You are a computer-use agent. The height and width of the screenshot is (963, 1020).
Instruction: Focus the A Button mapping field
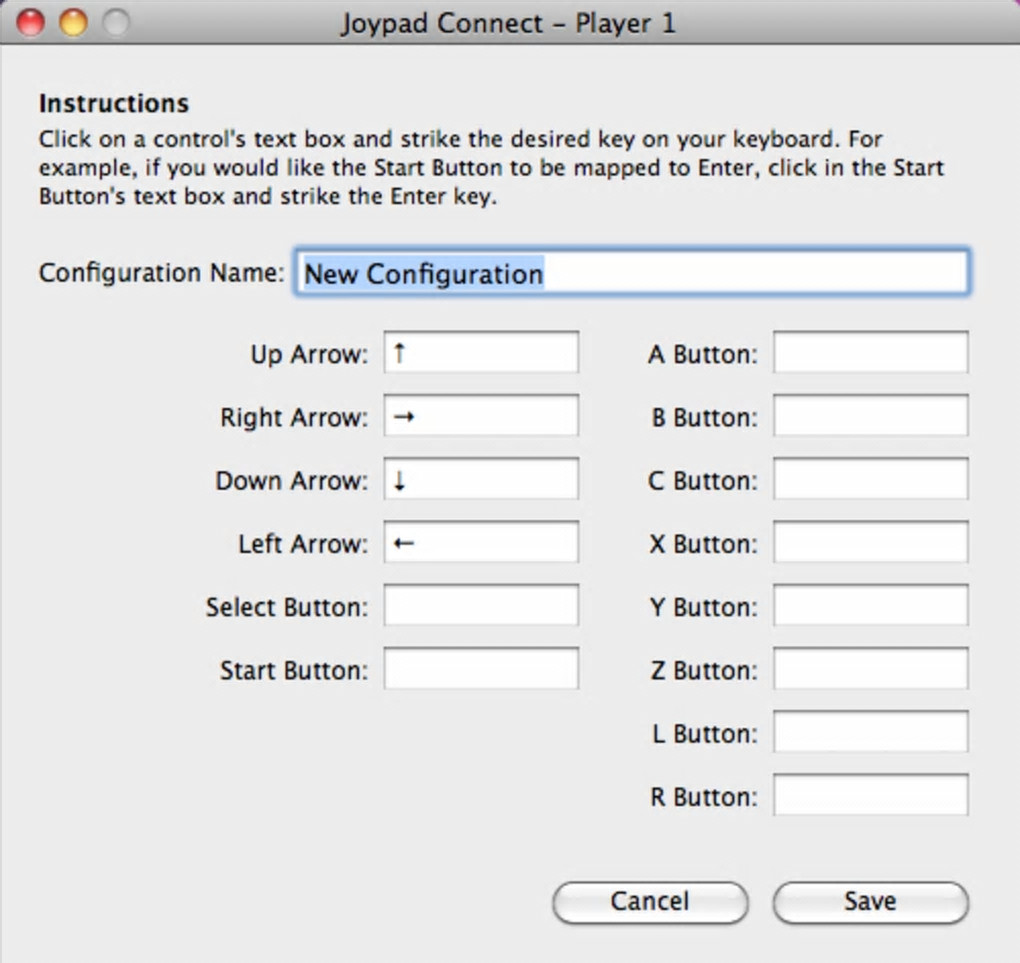tap(870, 353)
